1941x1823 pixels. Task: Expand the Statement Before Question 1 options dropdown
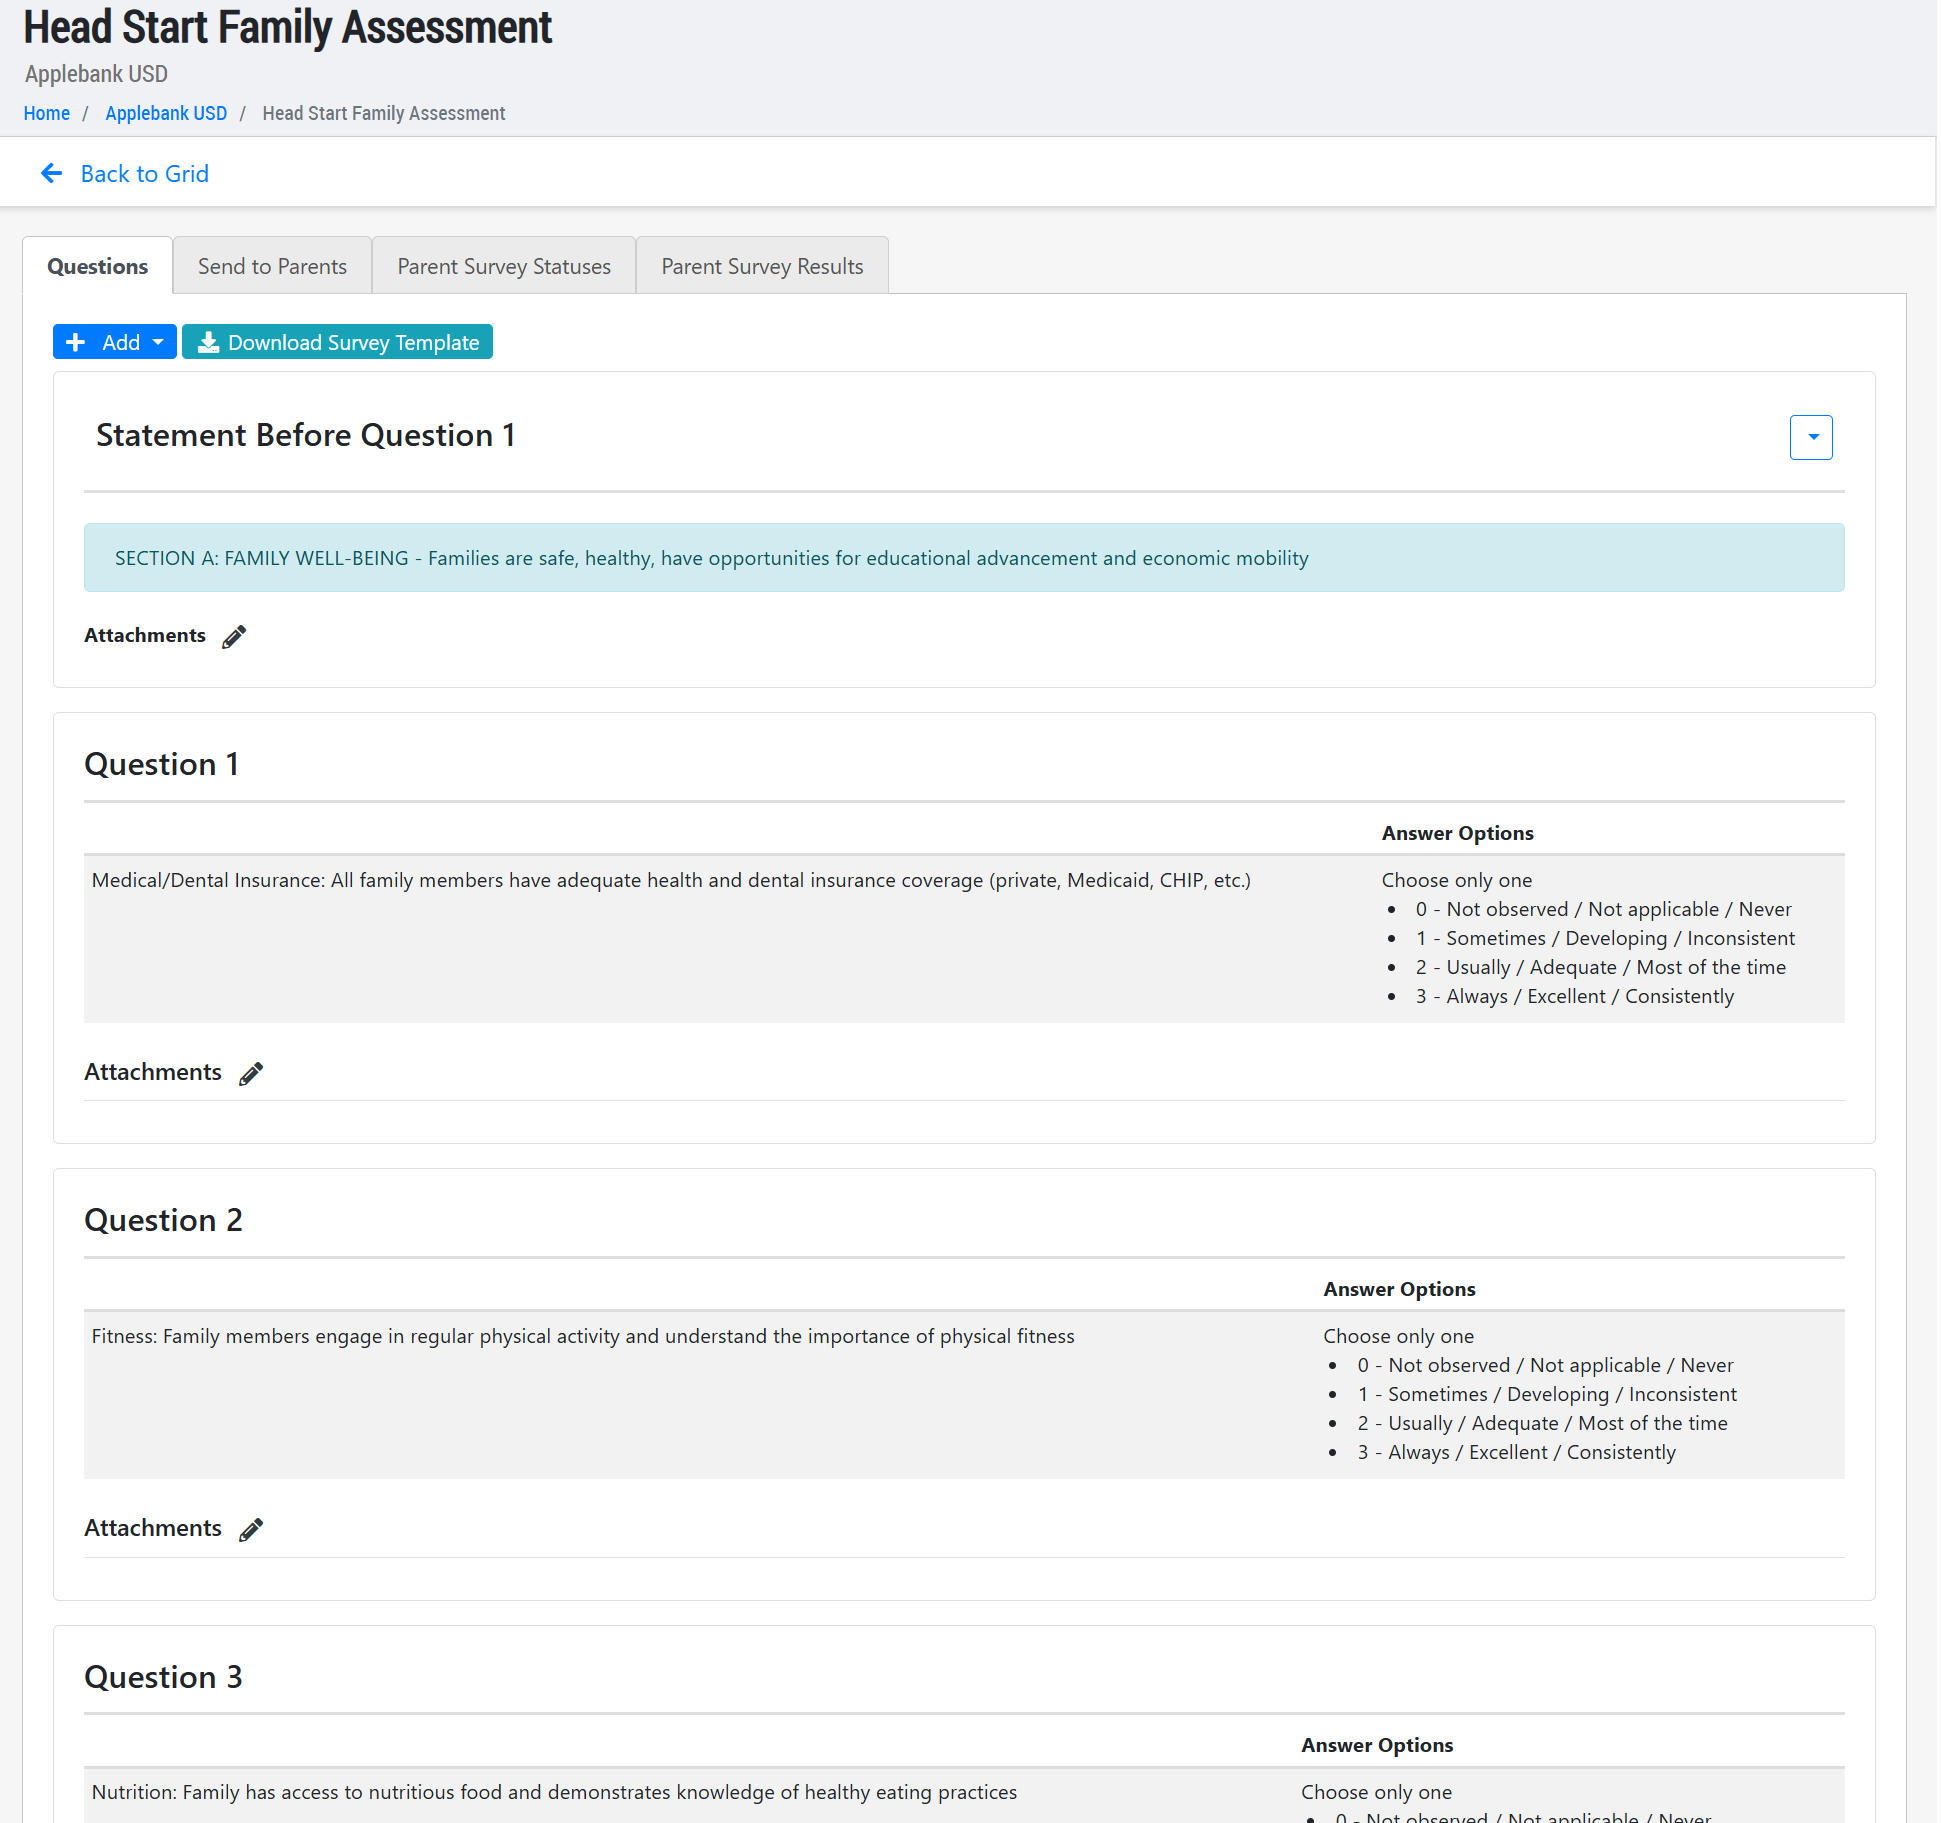pos(1810,437)
